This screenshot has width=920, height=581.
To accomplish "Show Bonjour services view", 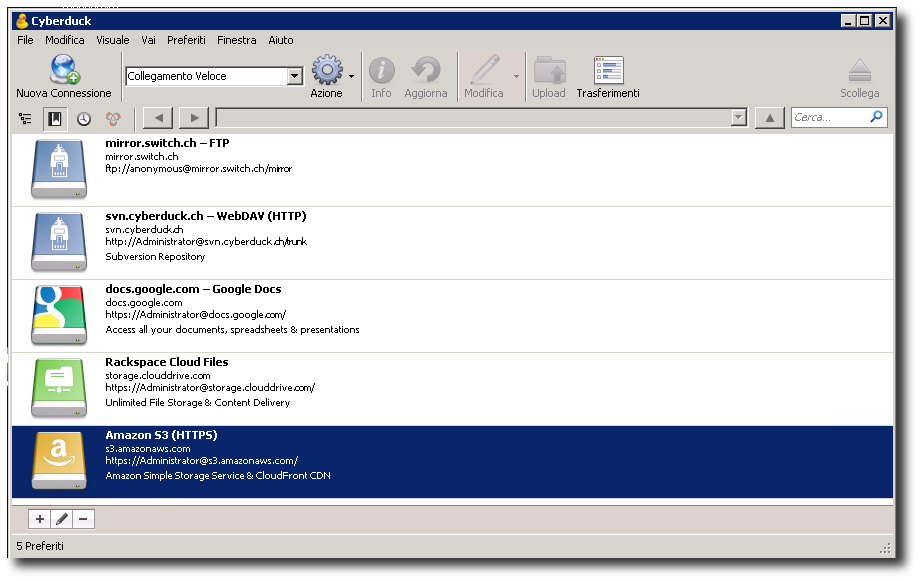I will (113, 119).
